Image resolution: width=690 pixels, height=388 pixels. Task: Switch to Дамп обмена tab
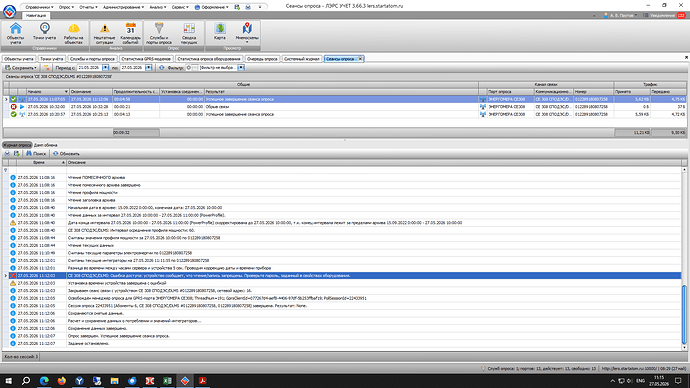[46, 145]
